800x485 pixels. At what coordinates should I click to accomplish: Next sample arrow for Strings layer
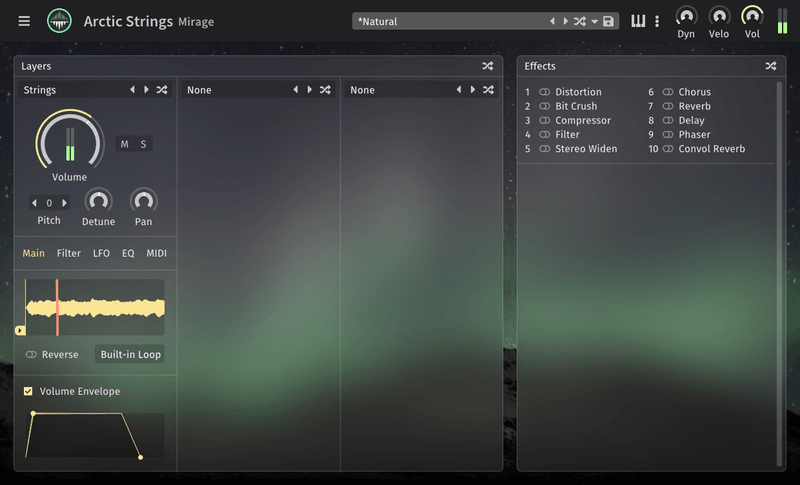(x=146, y=90)
